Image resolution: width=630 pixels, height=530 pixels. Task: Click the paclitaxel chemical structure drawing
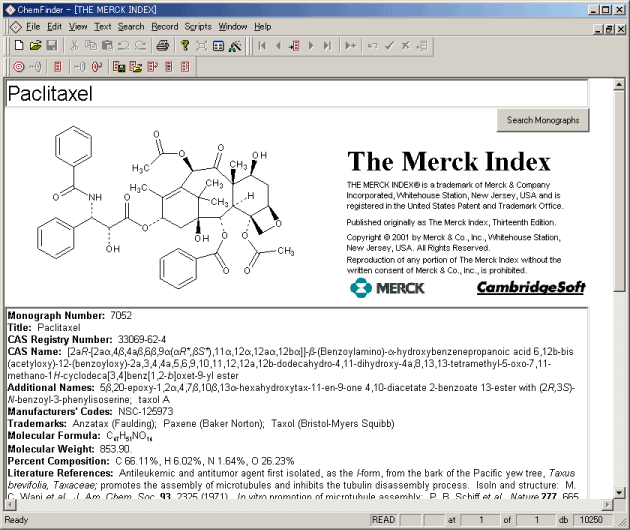(x=166, y=208)
